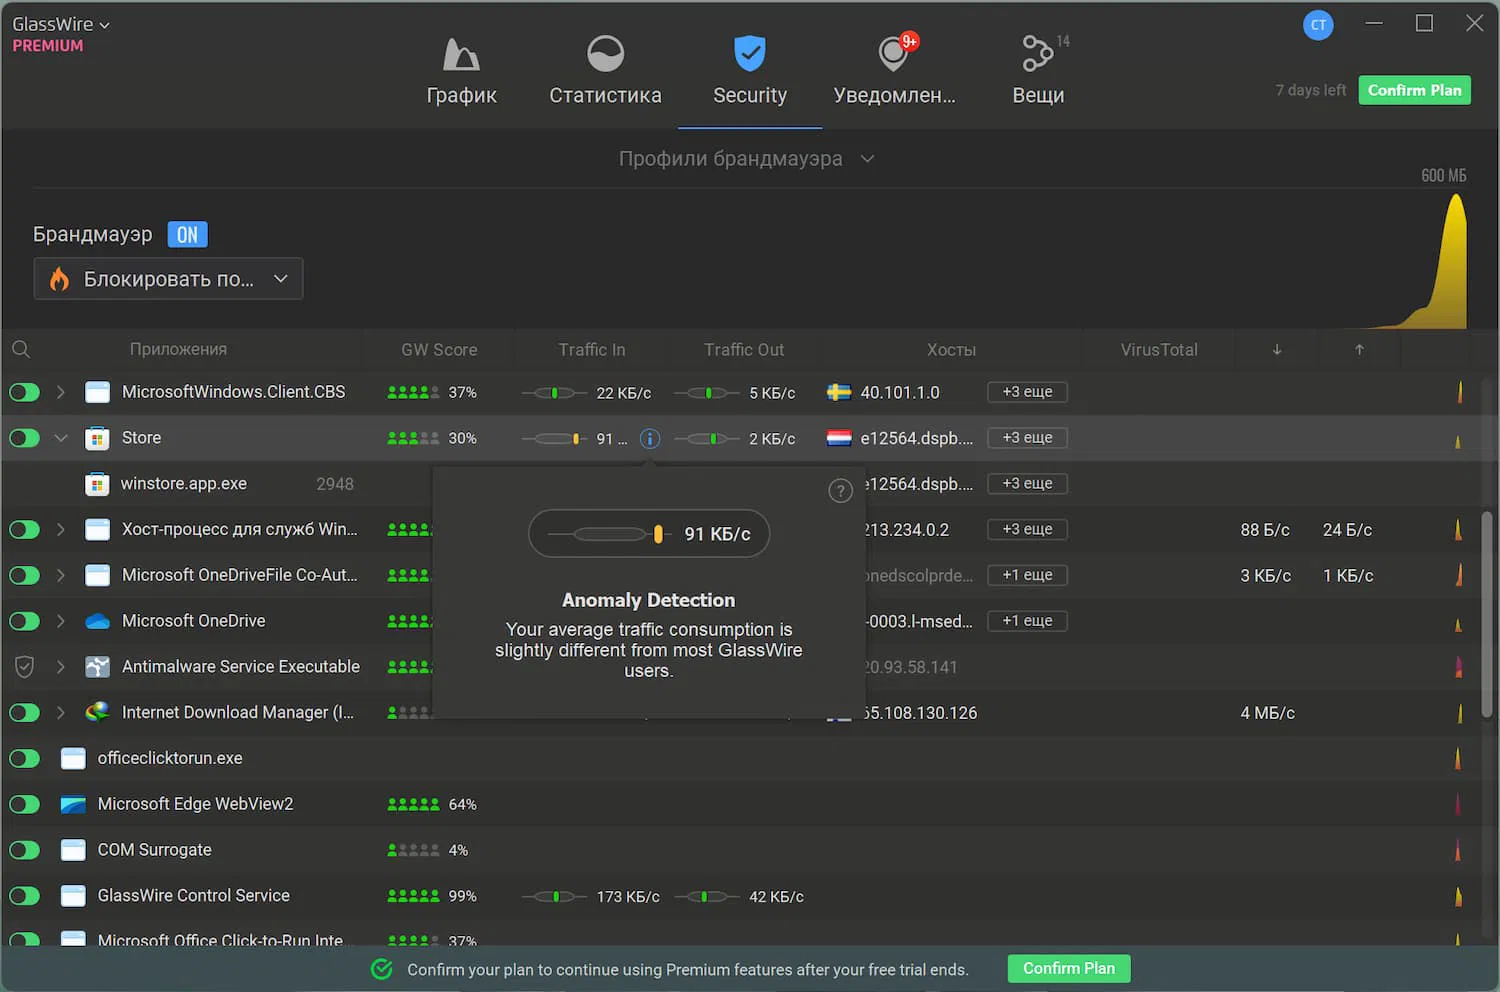Click the COM Surrogate app icon

pyautogui.click(x=73, y=850)
